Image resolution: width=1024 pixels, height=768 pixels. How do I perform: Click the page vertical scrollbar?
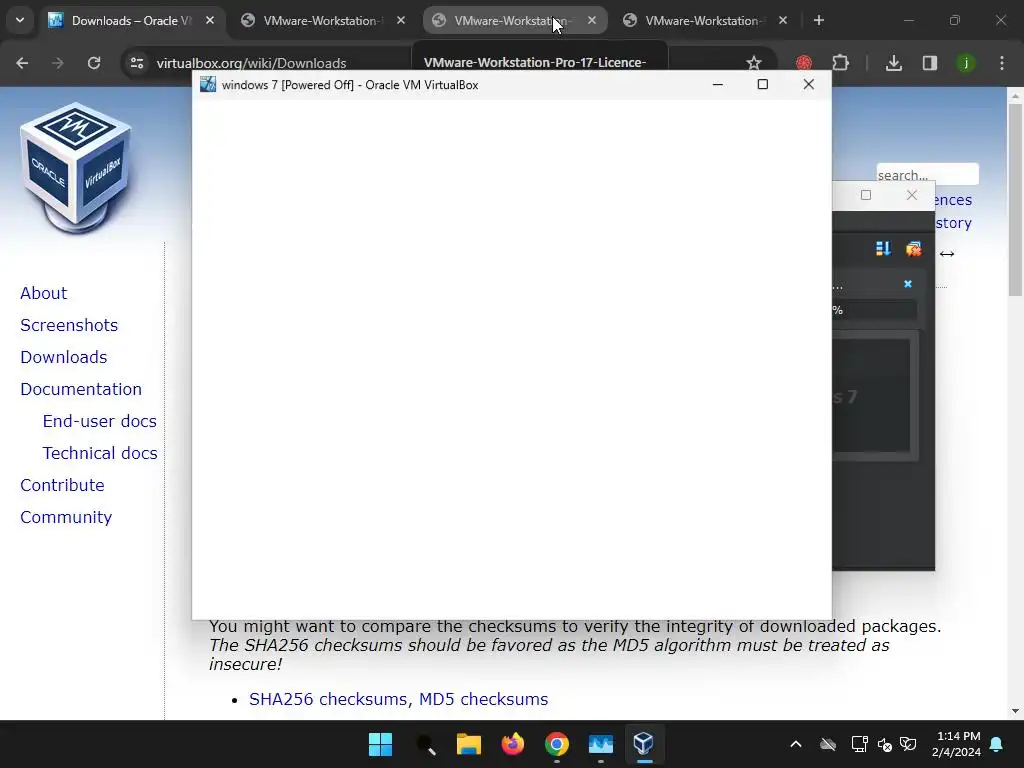pyautogui.click(x=1015, y=199)
